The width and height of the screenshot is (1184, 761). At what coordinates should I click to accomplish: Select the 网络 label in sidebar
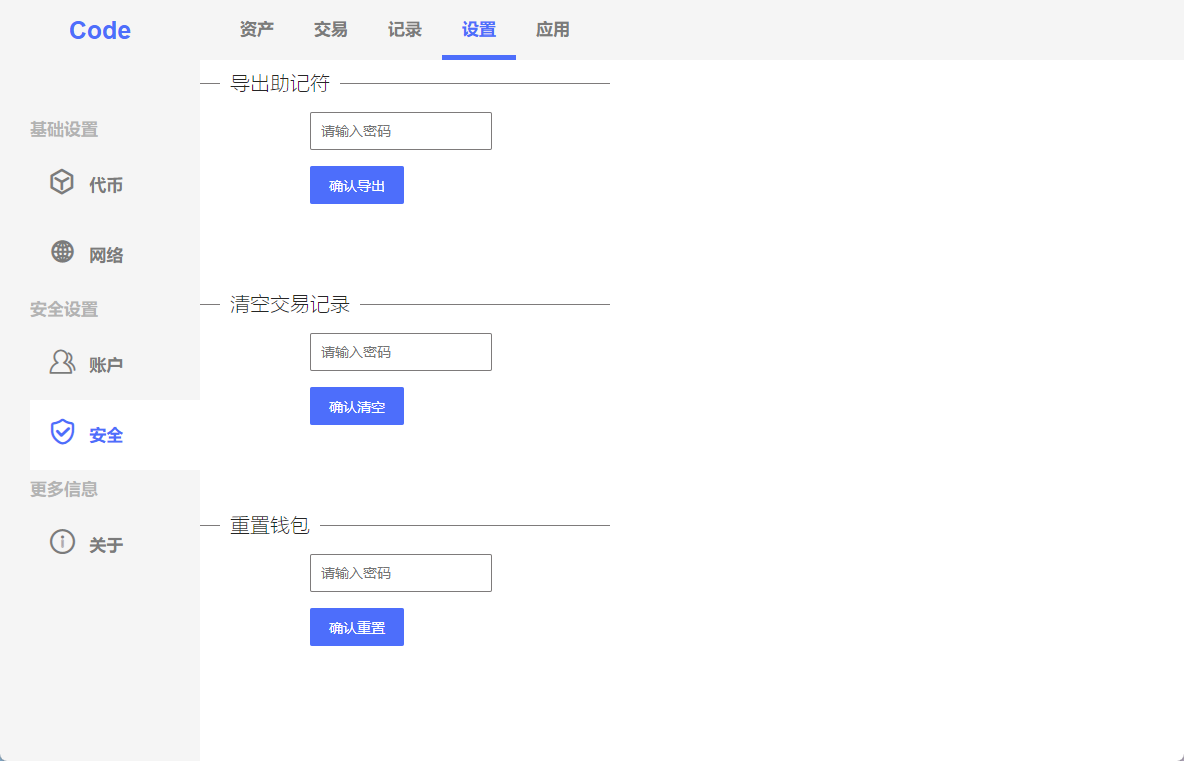(x=106, y=255)
